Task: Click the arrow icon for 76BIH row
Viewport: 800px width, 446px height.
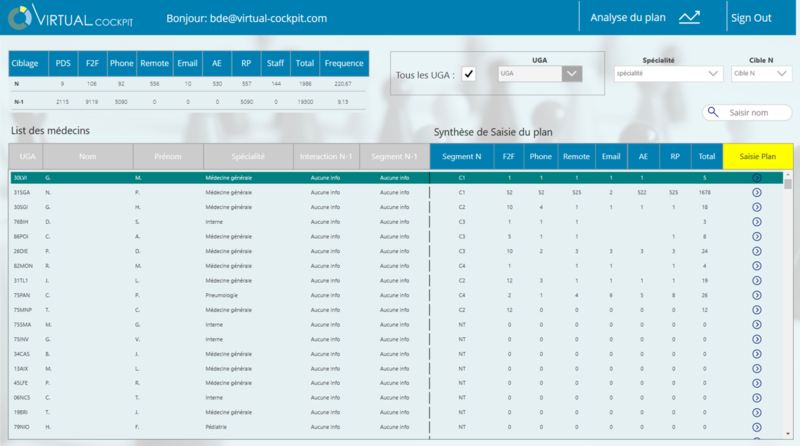Action: (757, 221)
